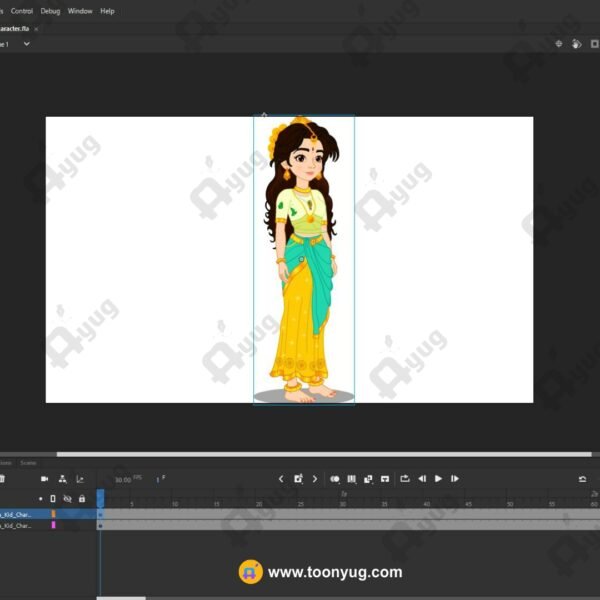Open the Control menu
This screenshot has width=600, height=600.
[x=22, y=11]
